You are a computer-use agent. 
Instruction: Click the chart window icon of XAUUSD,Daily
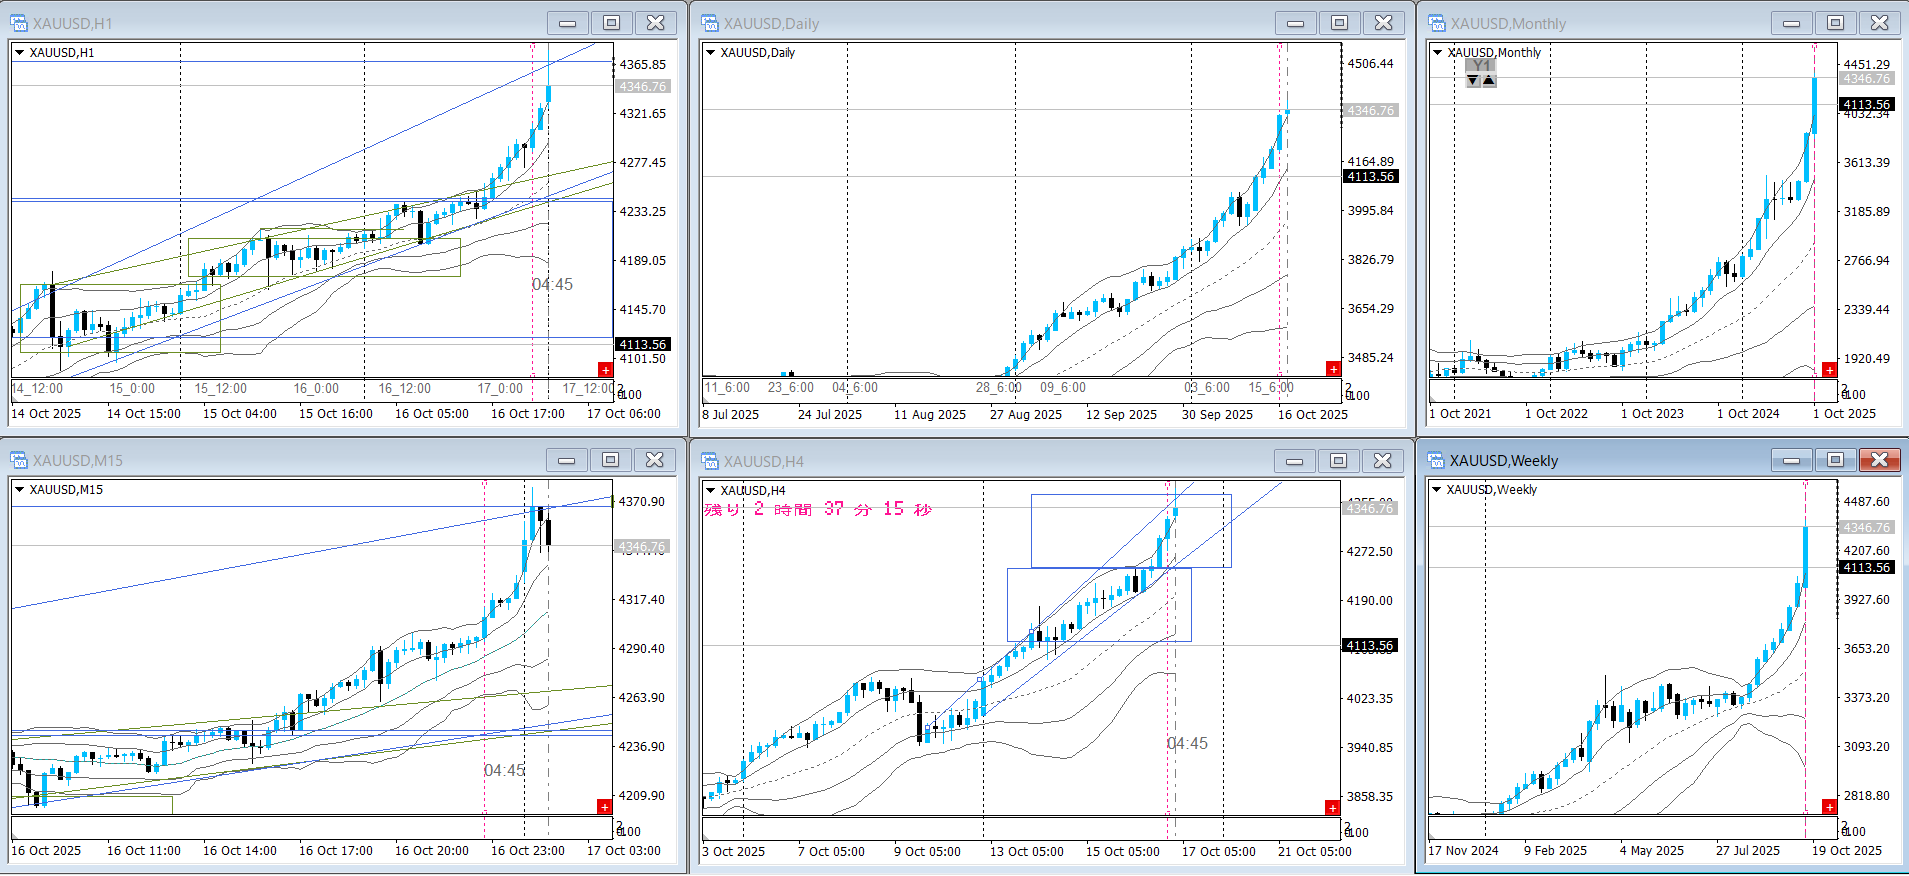710,23
